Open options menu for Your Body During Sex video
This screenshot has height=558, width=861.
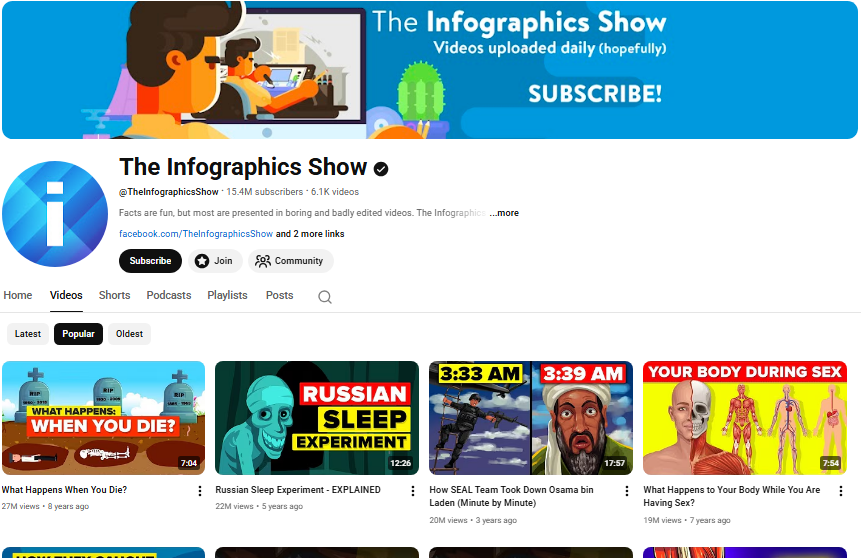coord(841,491)
